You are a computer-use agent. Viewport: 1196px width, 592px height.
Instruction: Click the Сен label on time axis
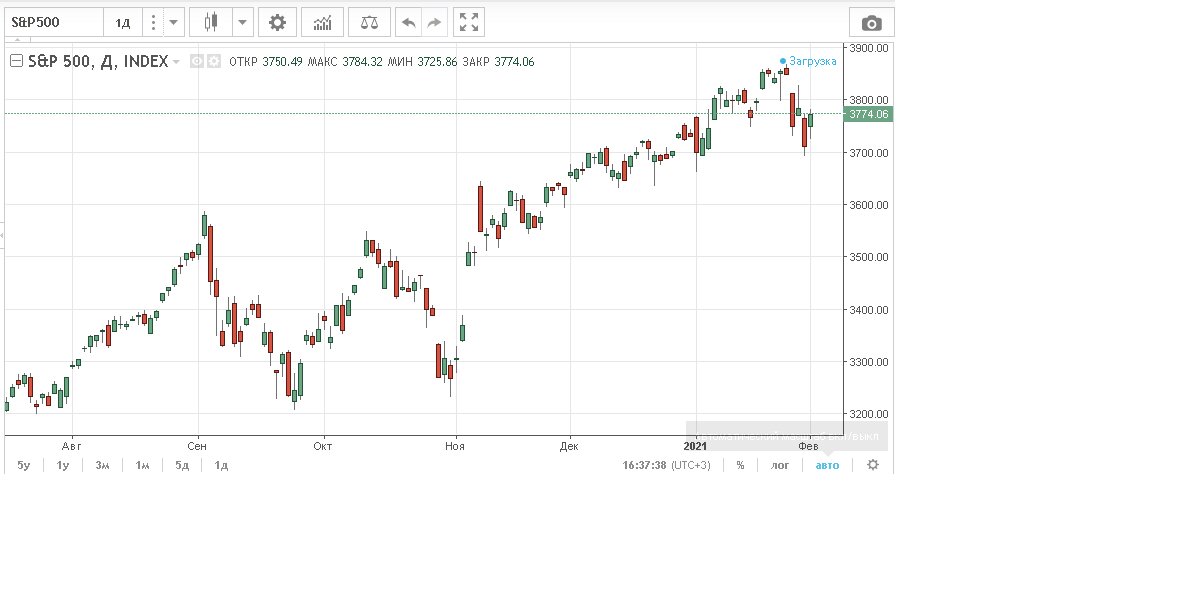197,446
